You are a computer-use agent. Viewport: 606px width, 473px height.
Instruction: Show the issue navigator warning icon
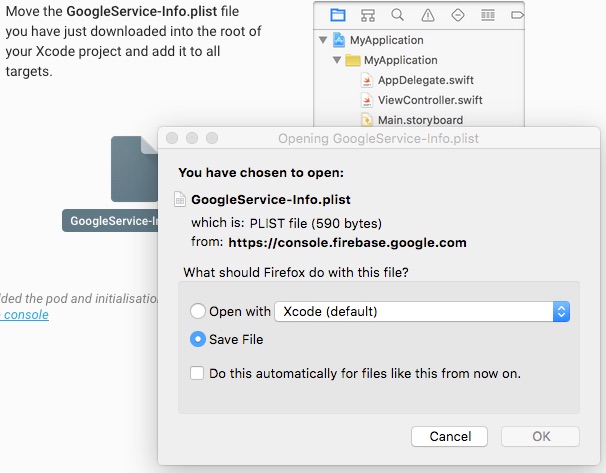427,15
